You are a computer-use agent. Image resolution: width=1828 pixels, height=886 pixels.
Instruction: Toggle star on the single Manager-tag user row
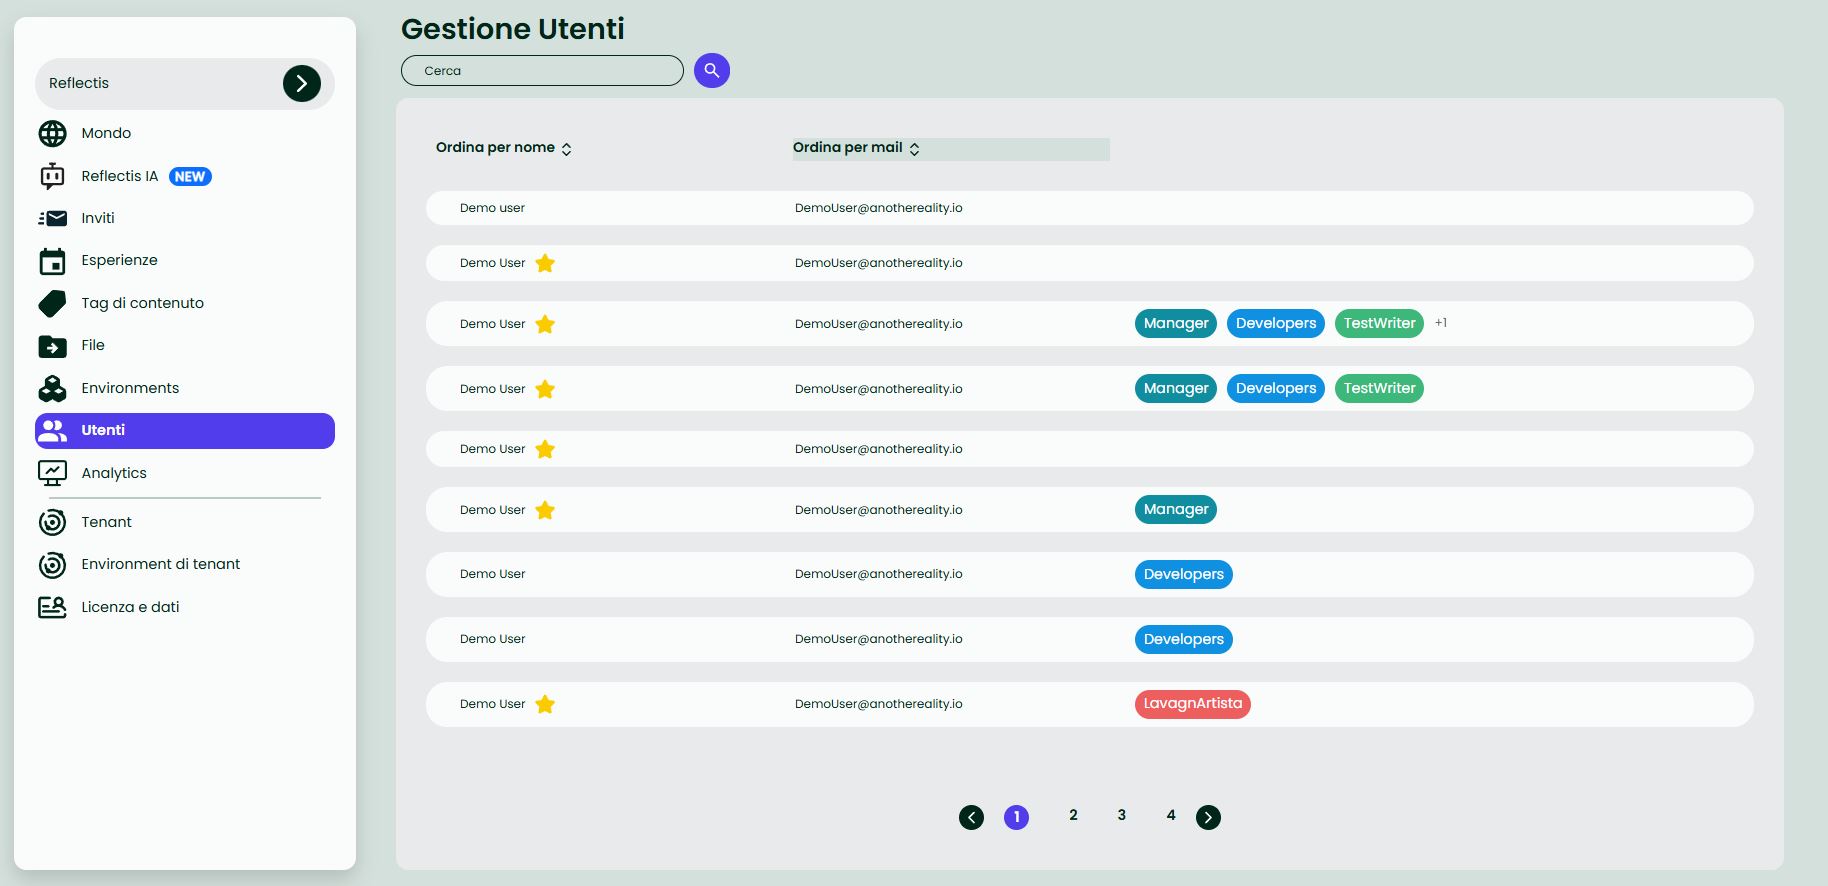(x=545, y=510)
